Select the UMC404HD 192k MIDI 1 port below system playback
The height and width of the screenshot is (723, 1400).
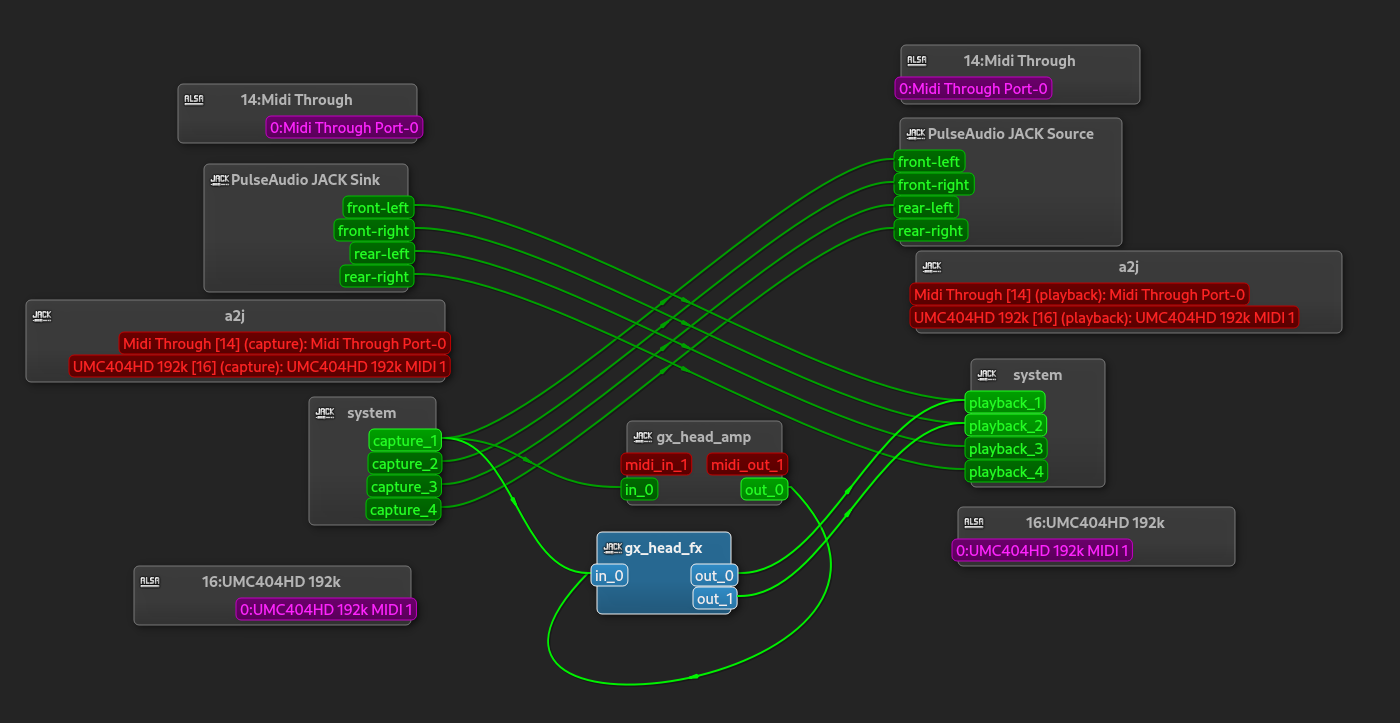(x=1042, y=550)
